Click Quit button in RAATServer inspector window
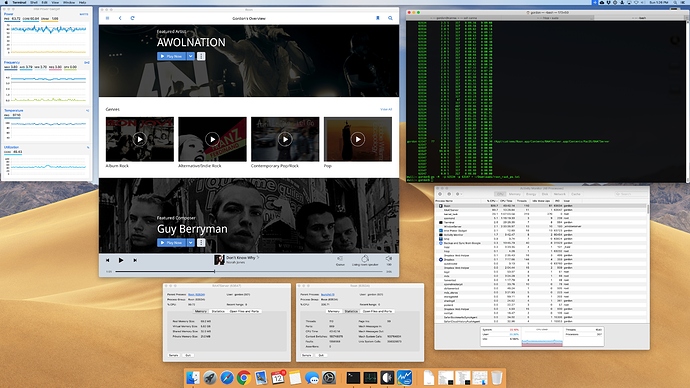The image size is (690, 388). (188, 355)
